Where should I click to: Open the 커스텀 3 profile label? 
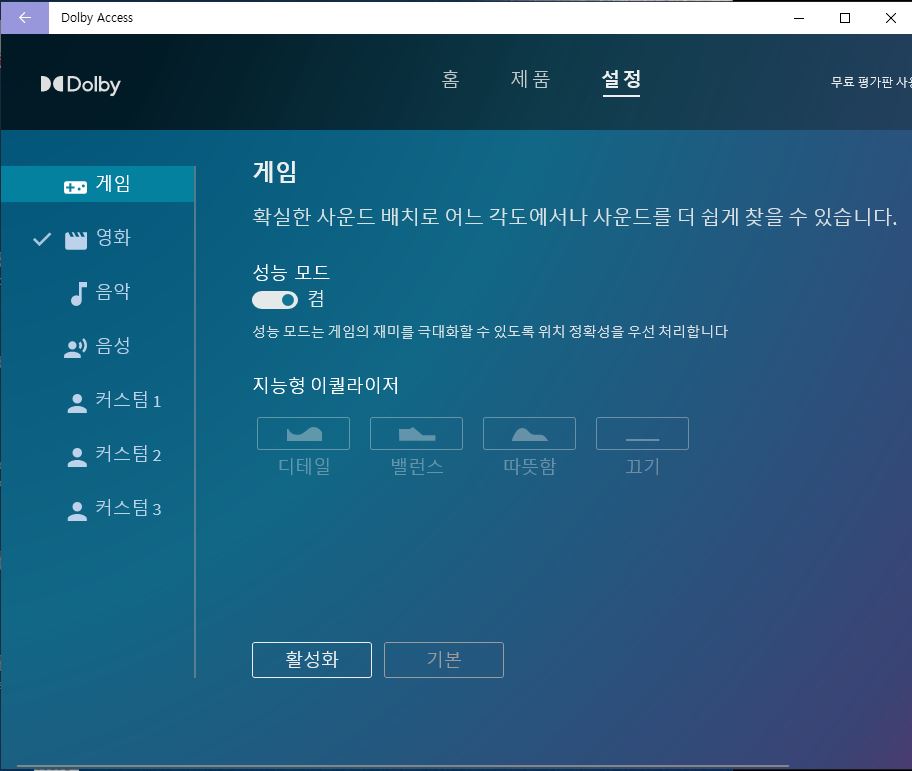(x=128, y=508)
